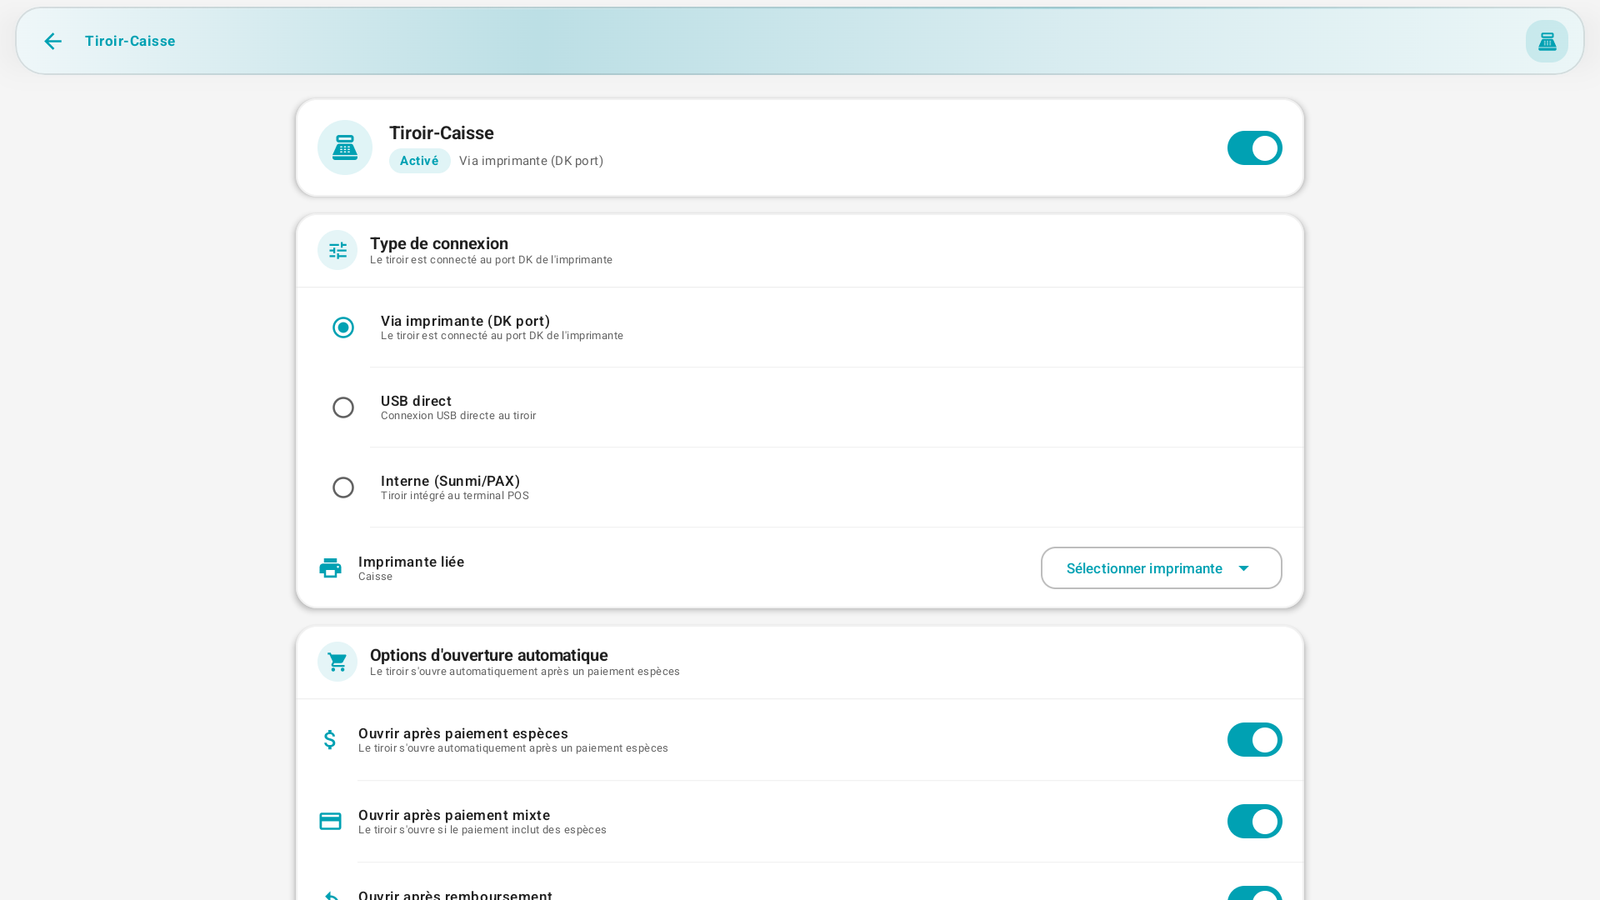1600x900 pixels.
Task: Click 'Tiroir intégré au terminal POS' description
Action: click(x=455, y=496)
